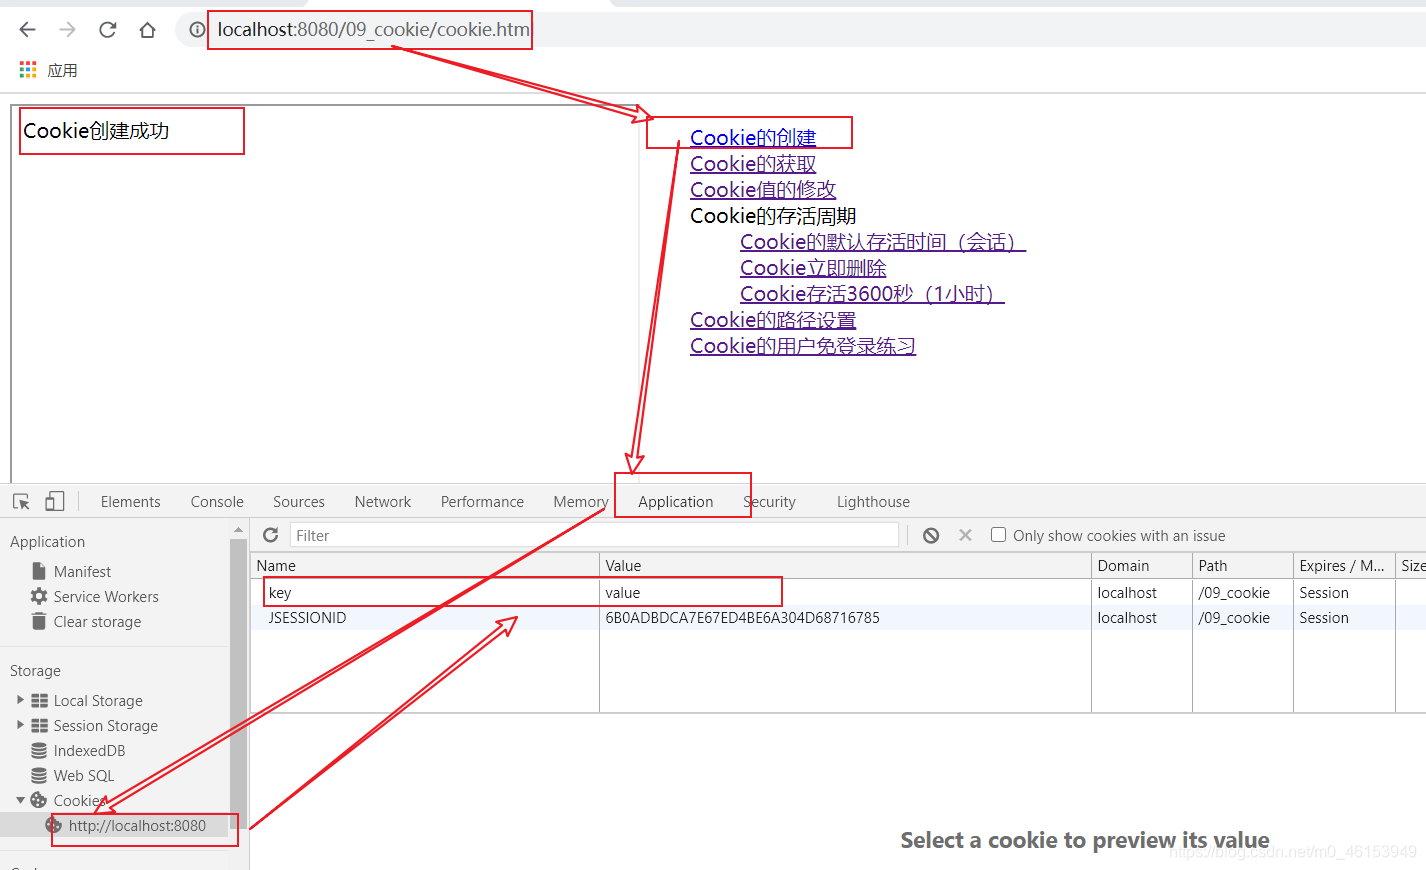This screenshot has height=870, width=1426.
Task: Switch to the Elements tab
Action: [x=130, y=501]
